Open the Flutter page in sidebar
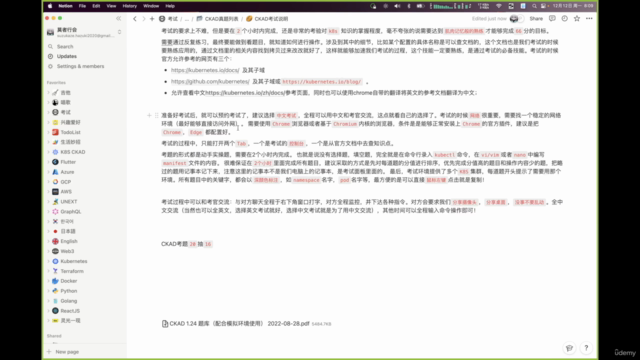Viewport: 640px width, 360px height. [68, 162]
